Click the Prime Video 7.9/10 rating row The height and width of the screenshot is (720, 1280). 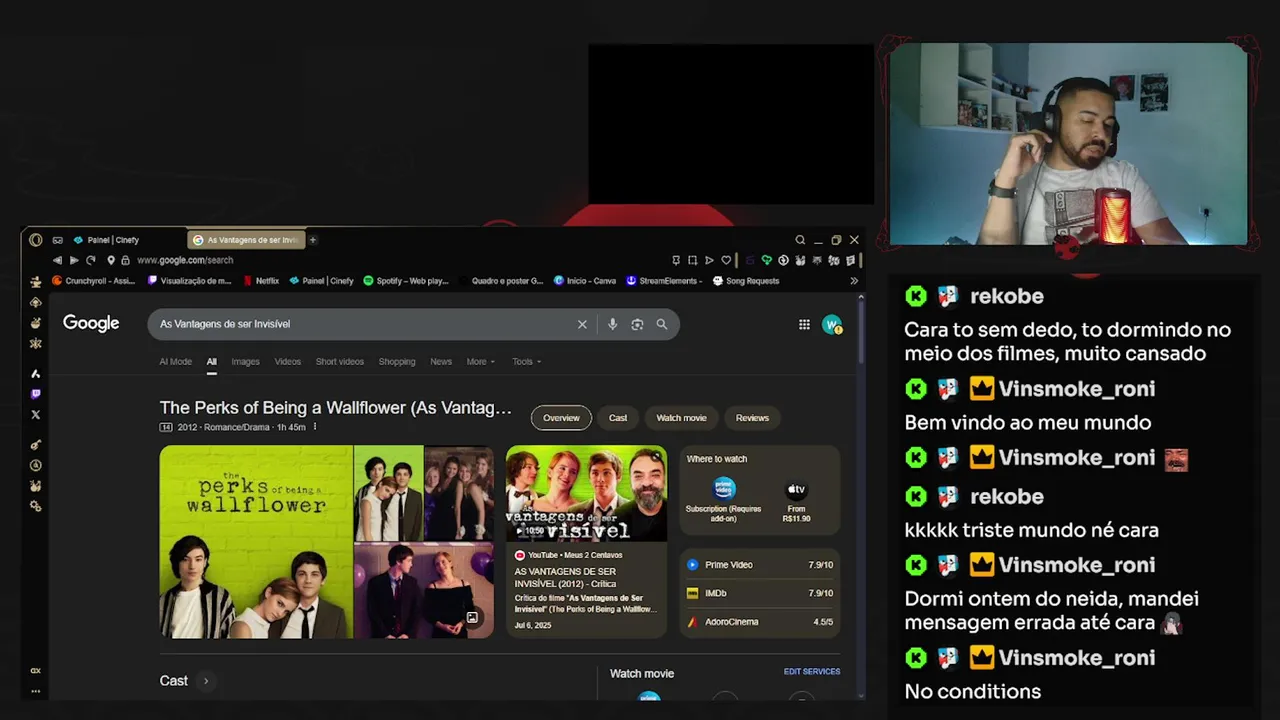pyautogui.click(x=760, y=565)
